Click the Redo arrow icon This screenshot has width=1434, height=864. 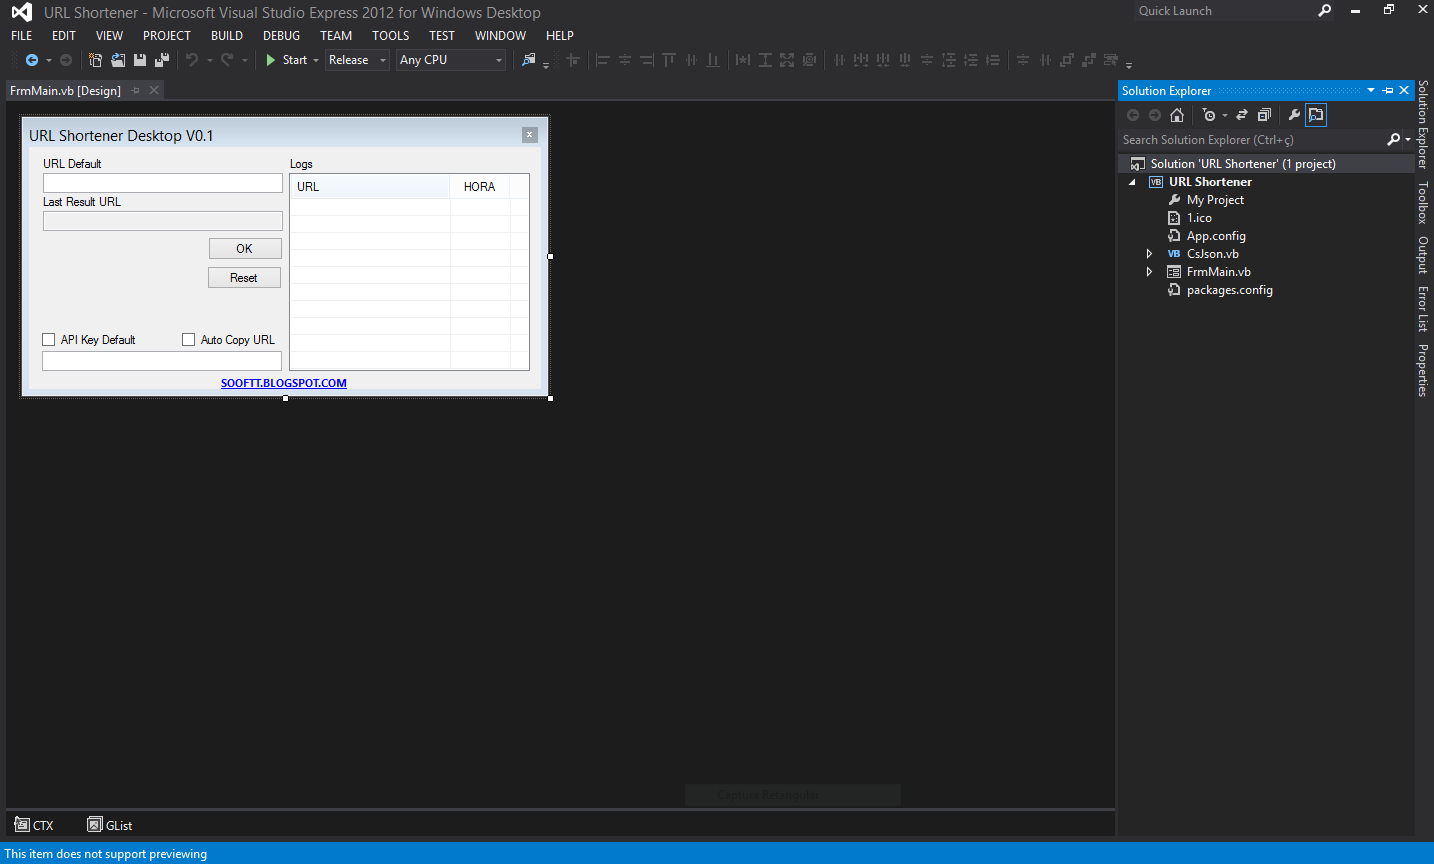[x=227, y=60]
